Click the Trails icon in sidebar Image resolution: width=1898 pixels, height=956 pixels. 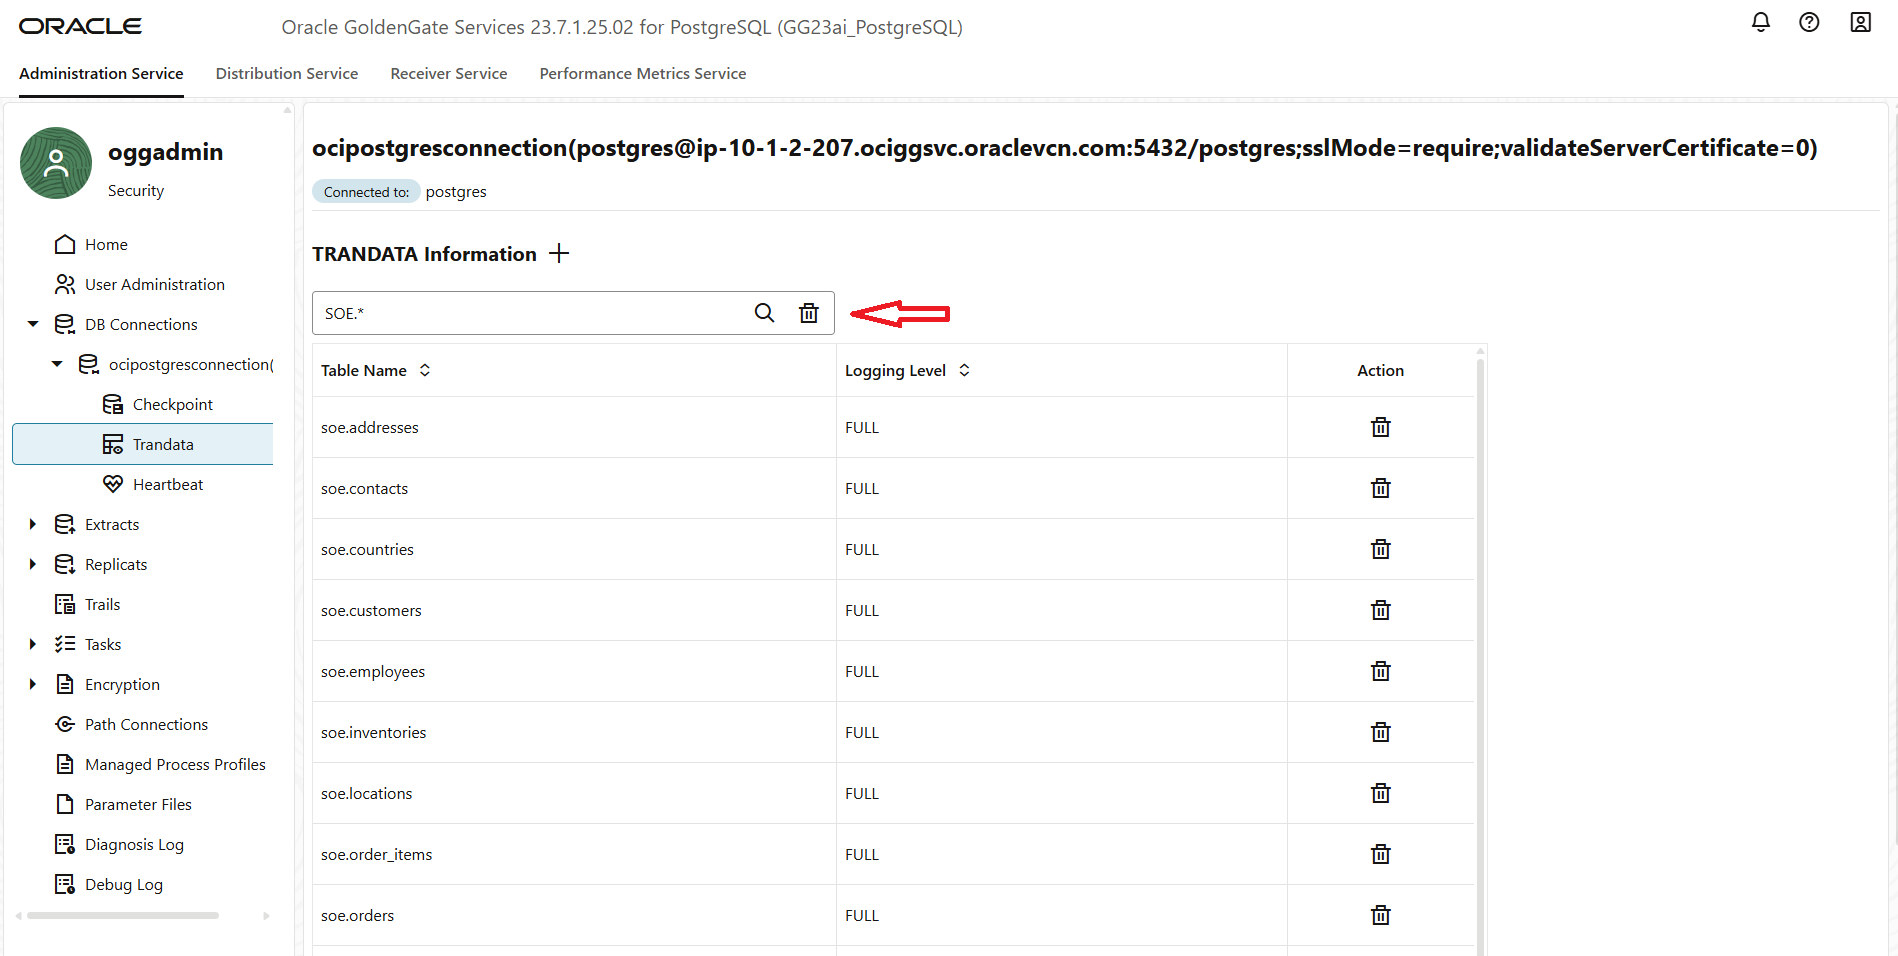(65, 604)
